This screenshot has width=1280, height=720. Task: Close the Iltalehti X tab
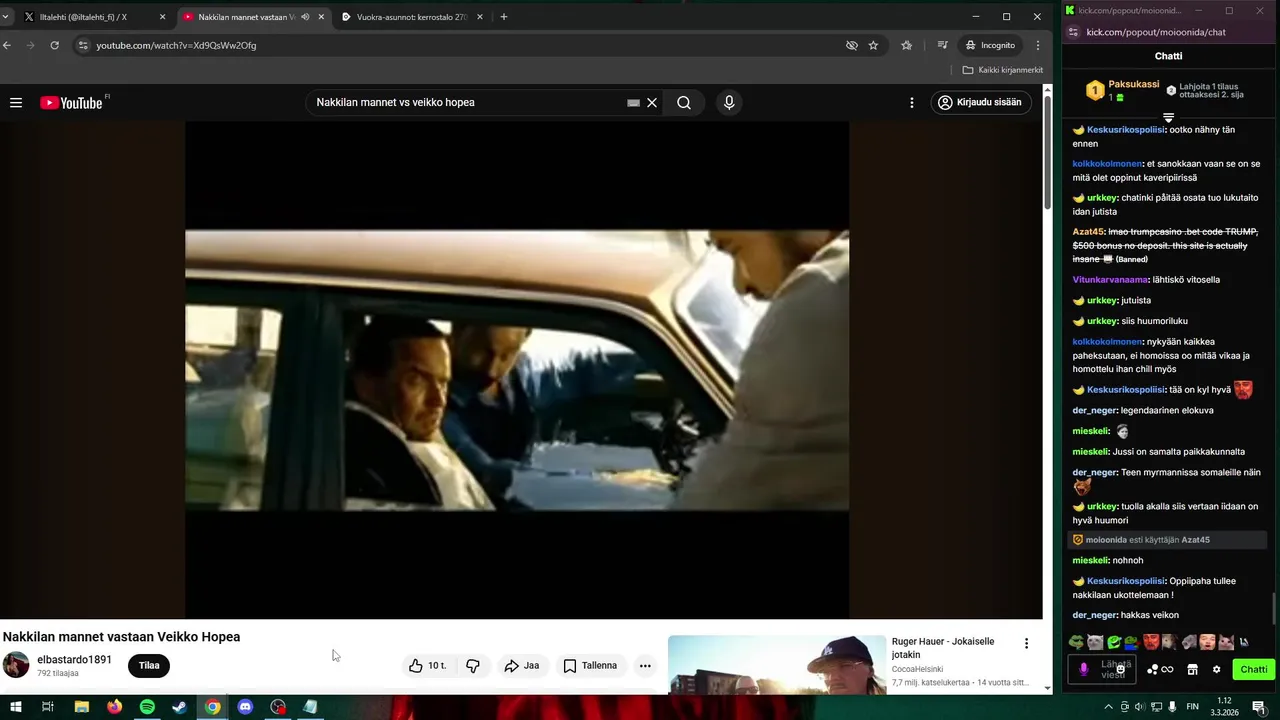pyautogui.click(x=162, y=17)
